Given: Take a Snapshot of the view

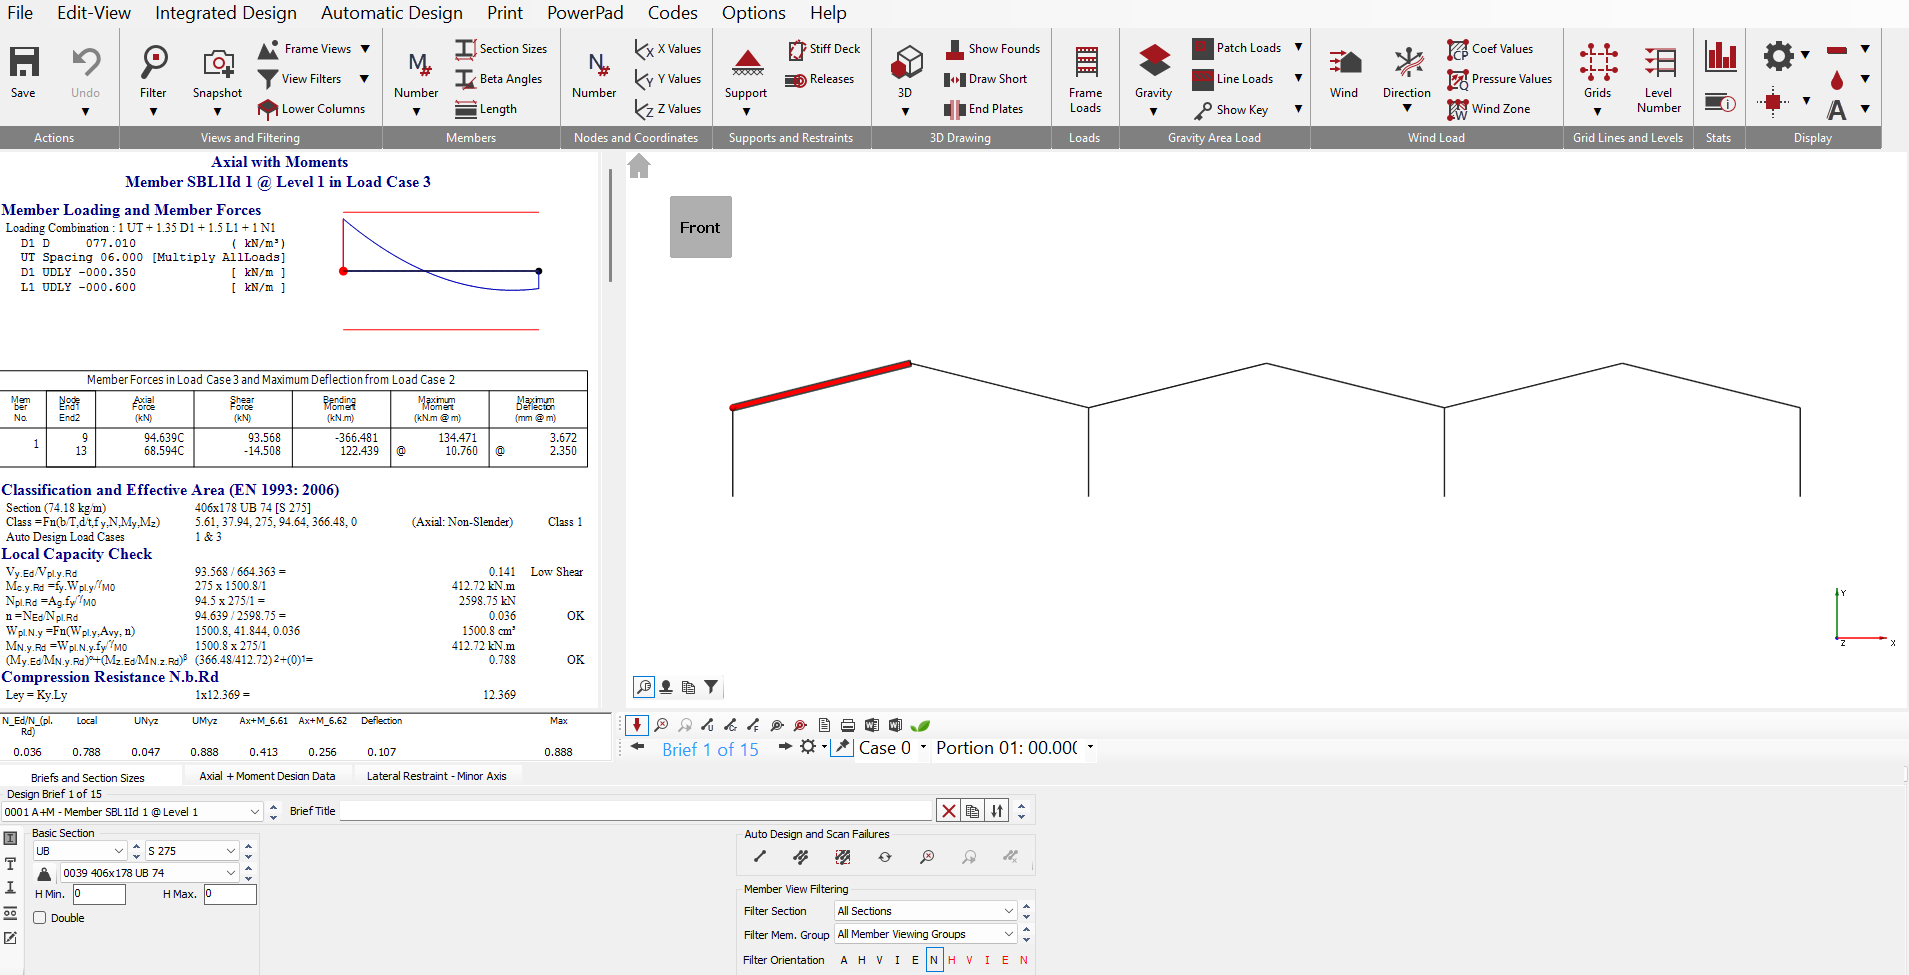Looking at the screenshot, I should (x=217, y=66).
